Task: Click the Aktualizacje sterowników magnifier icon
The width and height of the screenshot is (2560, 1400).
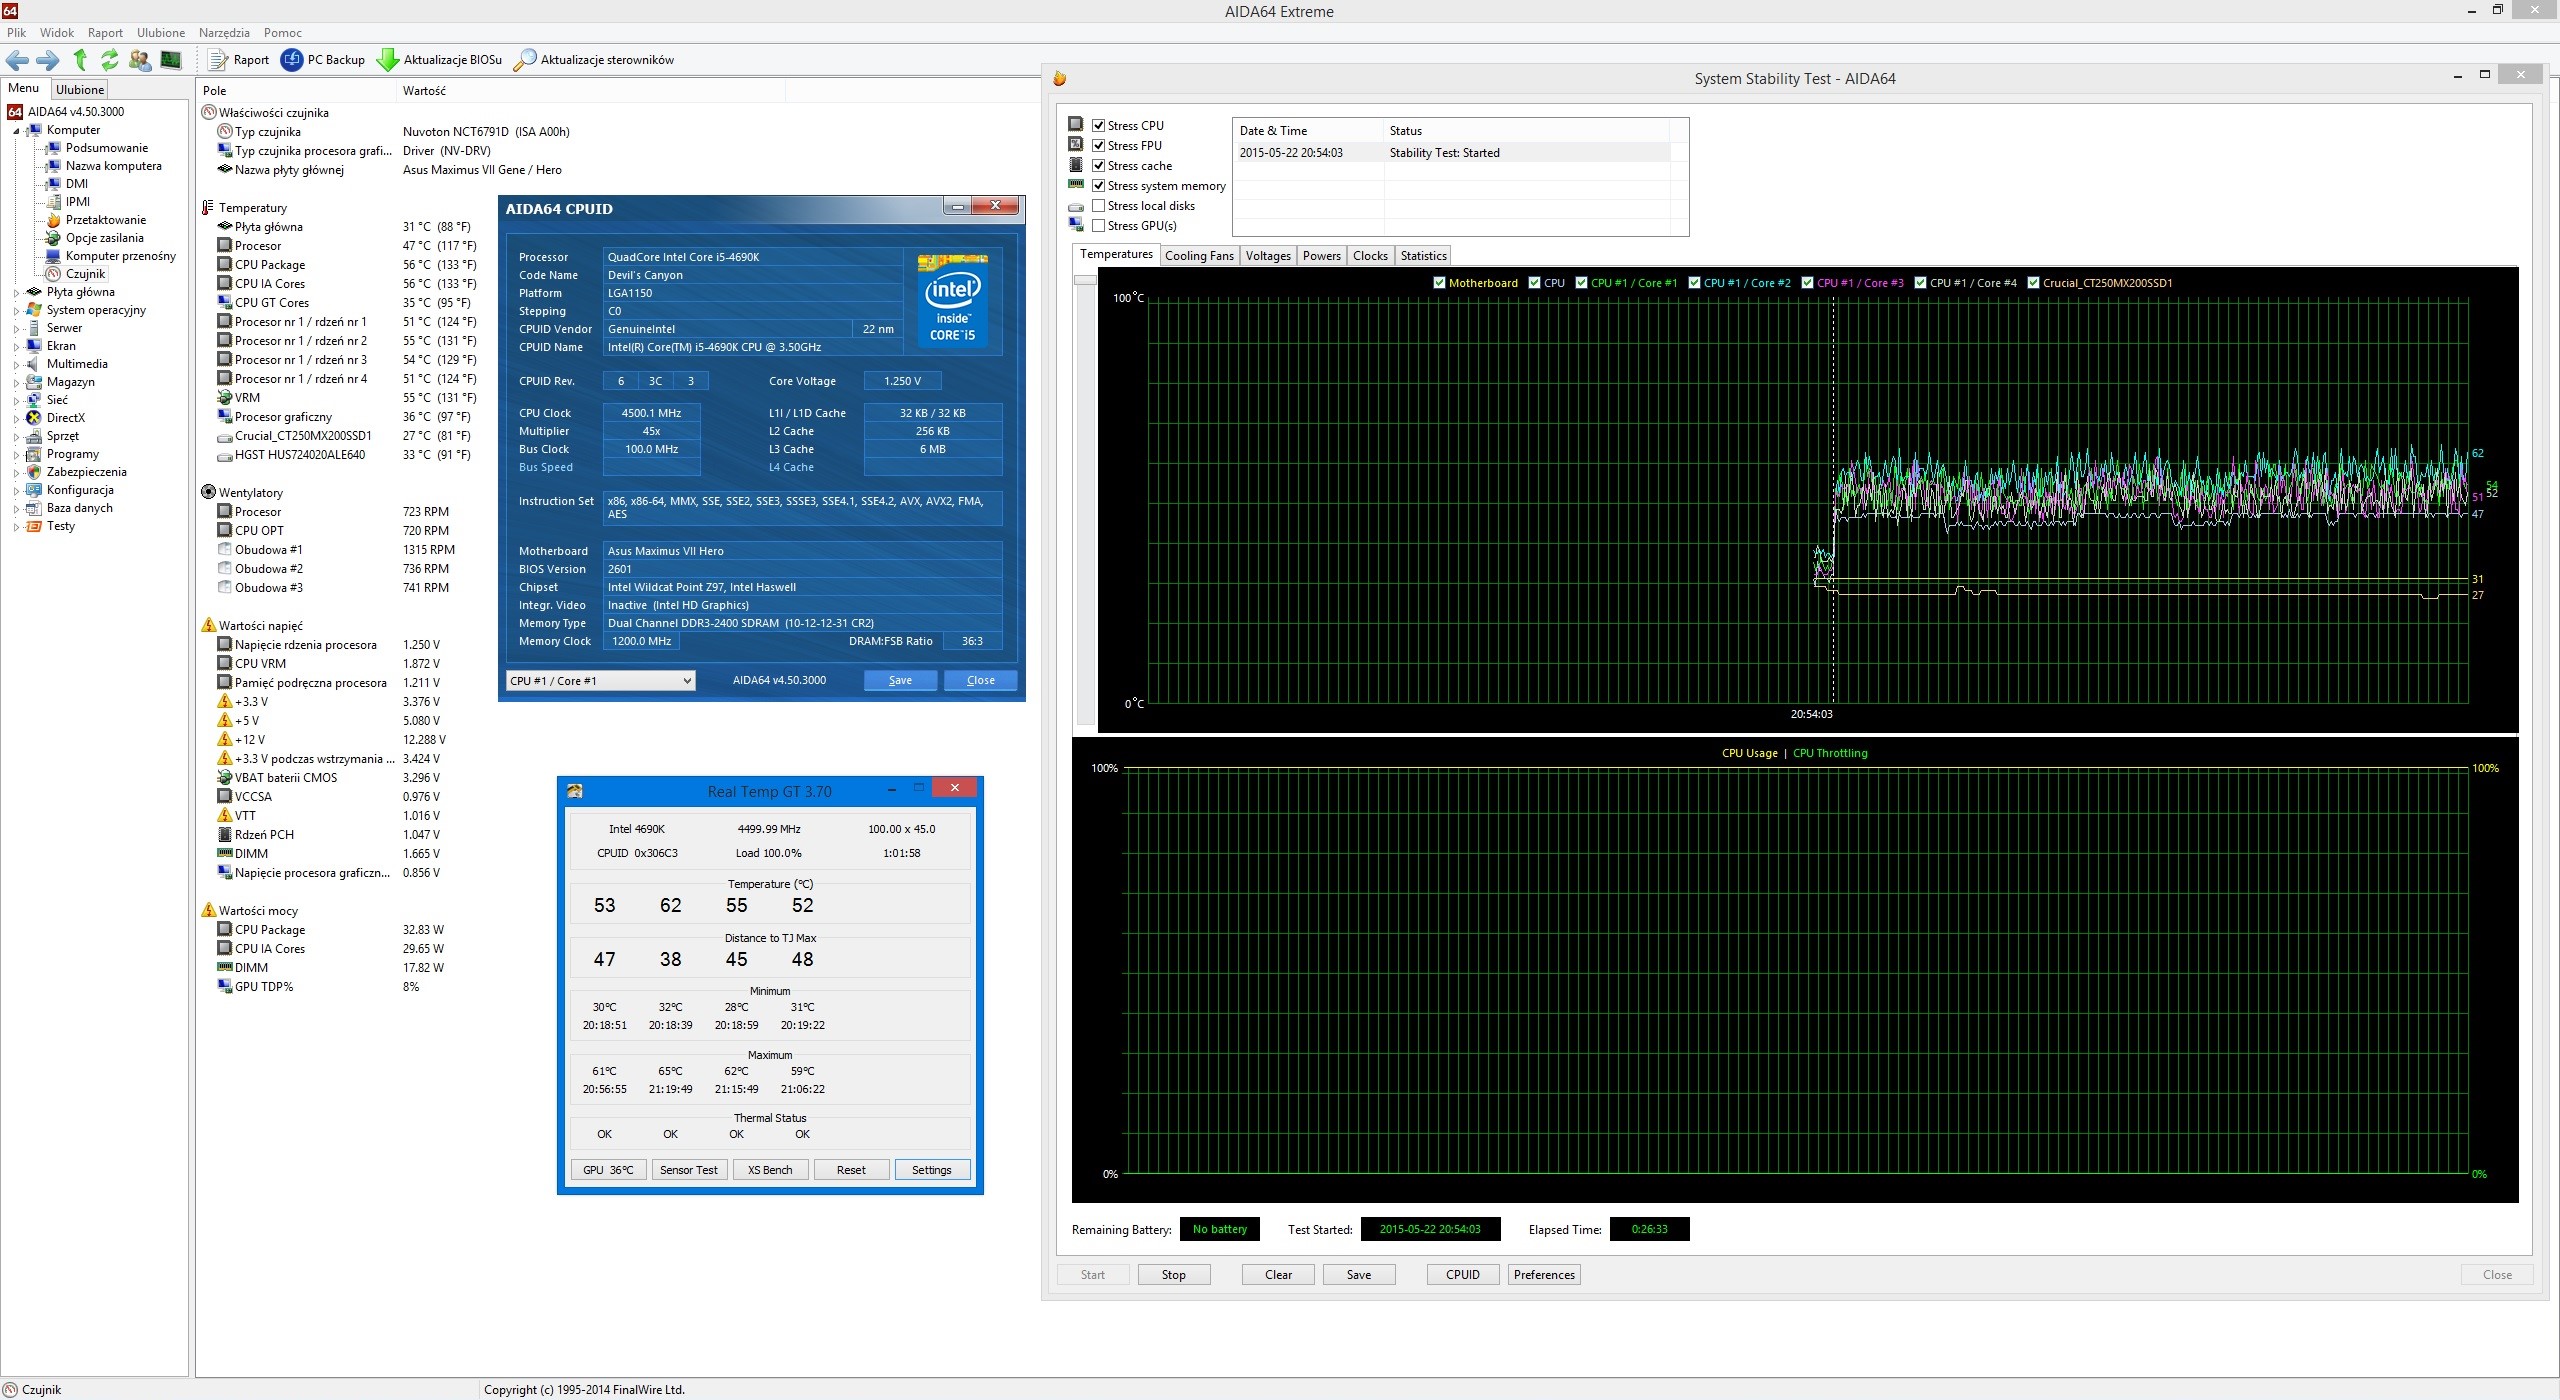Action: (x=524, y=60)
